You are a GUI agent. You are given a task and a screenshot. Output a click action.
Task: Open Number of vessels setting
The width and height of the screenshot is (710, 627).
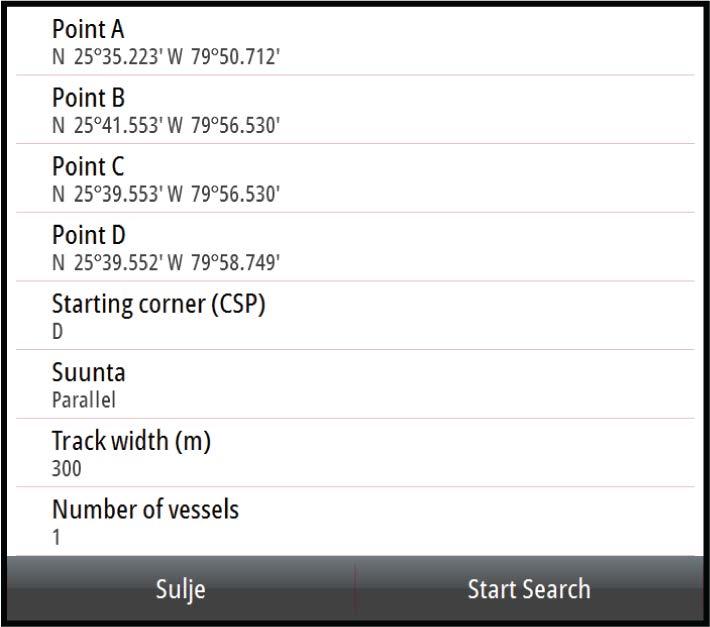[x=355, y=522]
